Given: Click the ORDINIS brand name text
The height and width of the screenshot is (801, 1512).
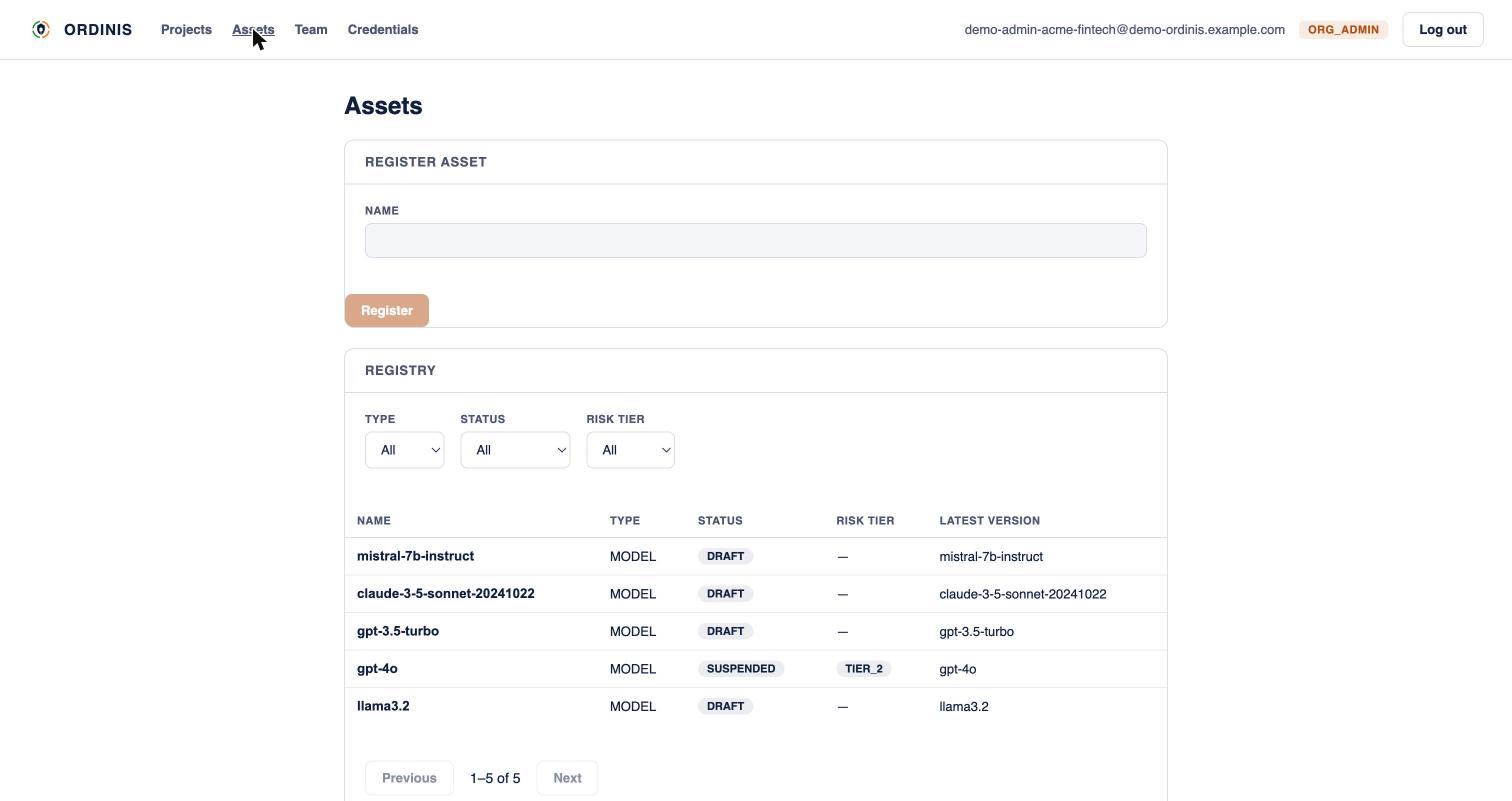Looking at the screenshot, I should (98, 30).
